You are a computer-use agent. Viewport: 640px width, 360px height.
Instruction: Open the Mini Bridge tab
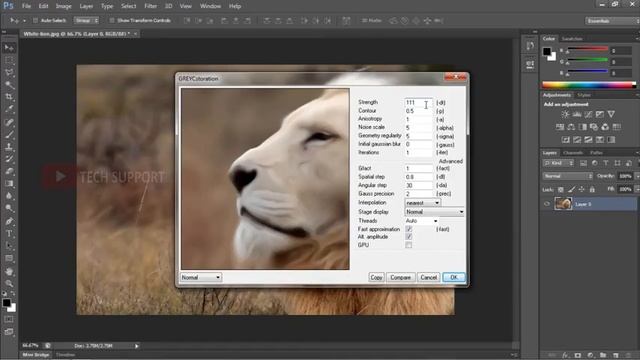click(x=36, y=355)
